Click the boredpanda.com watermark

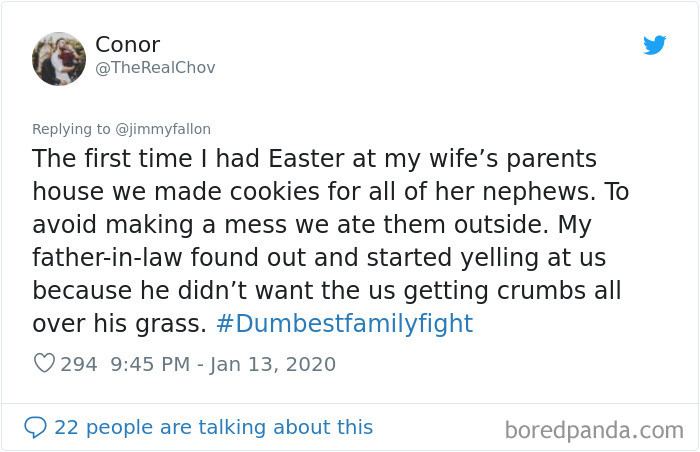[593, 430]
